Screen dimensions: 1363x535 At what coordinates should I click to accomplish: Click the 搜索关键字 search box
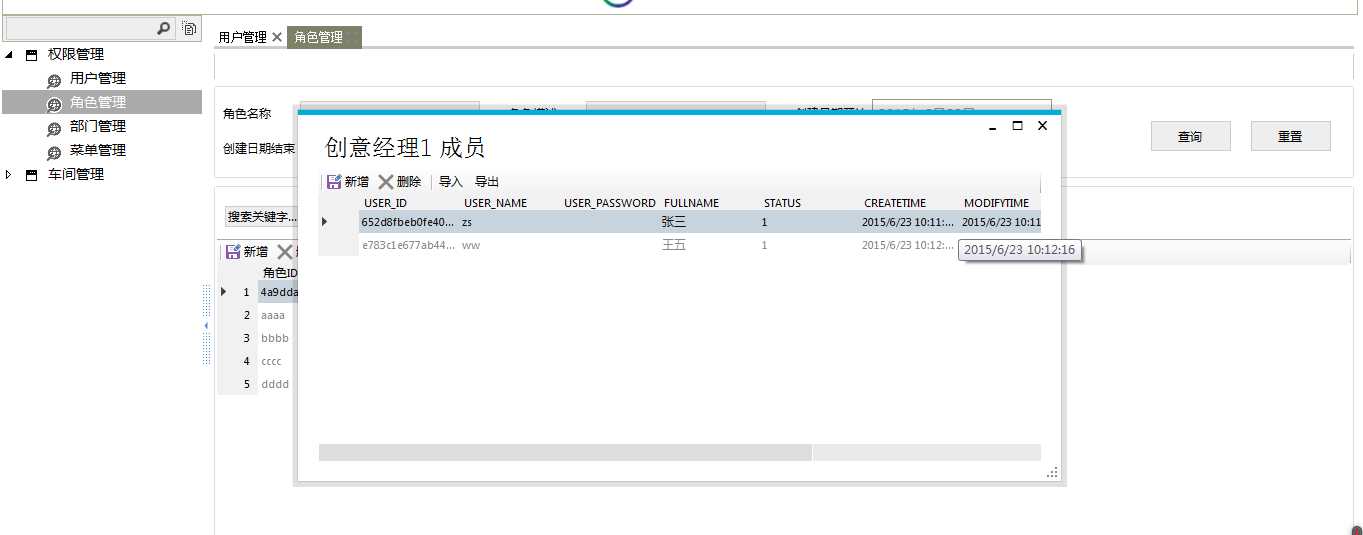click(260, 217)
